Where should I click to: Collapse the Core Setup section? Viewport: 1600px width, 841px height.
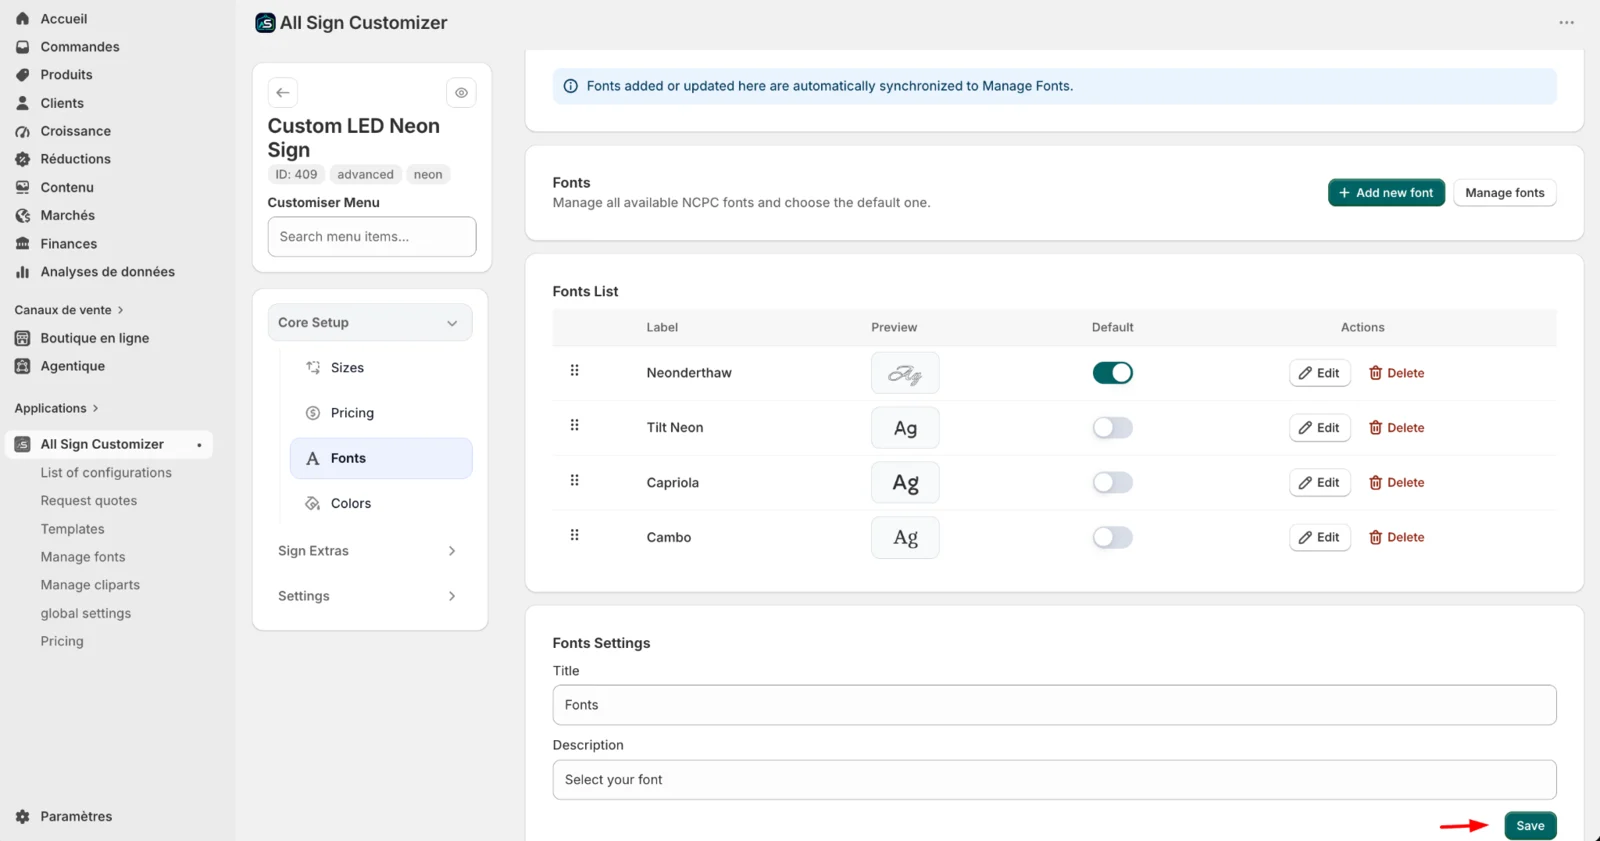pyautogui.click(x=370, y=323)
